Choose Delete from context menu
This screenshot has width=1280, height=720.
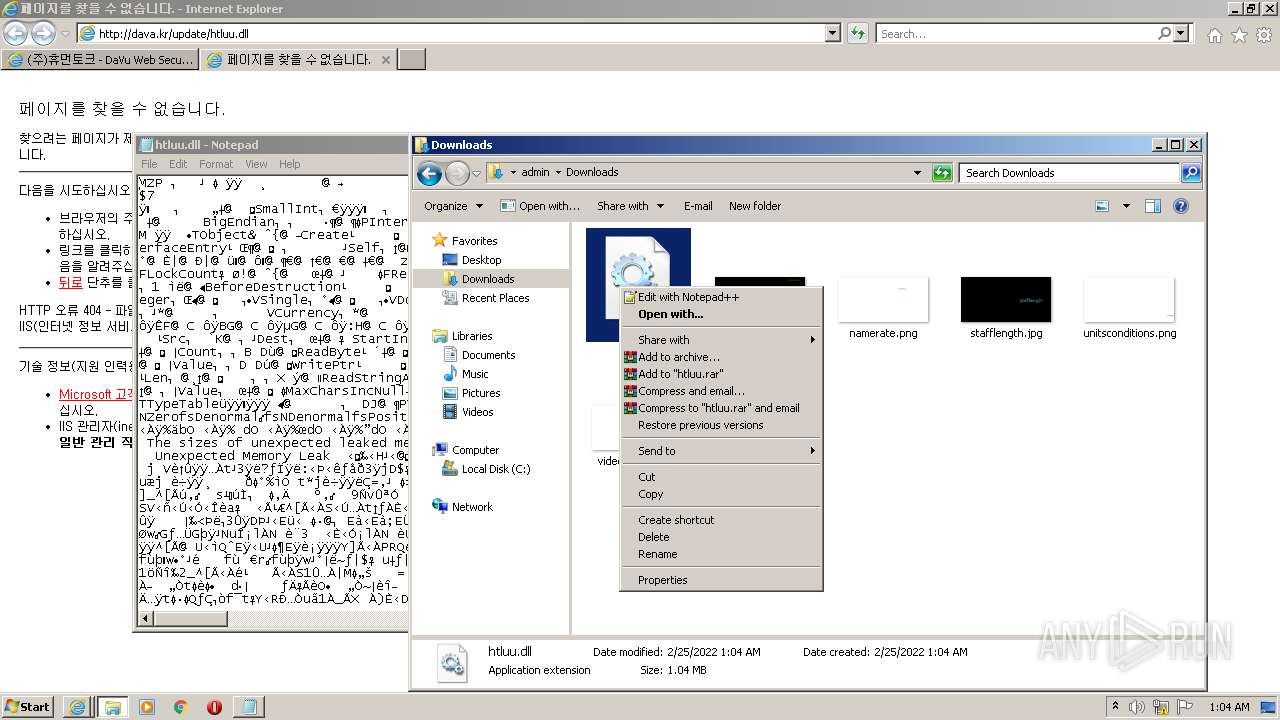pyautogui.click(x=653, y=537)
